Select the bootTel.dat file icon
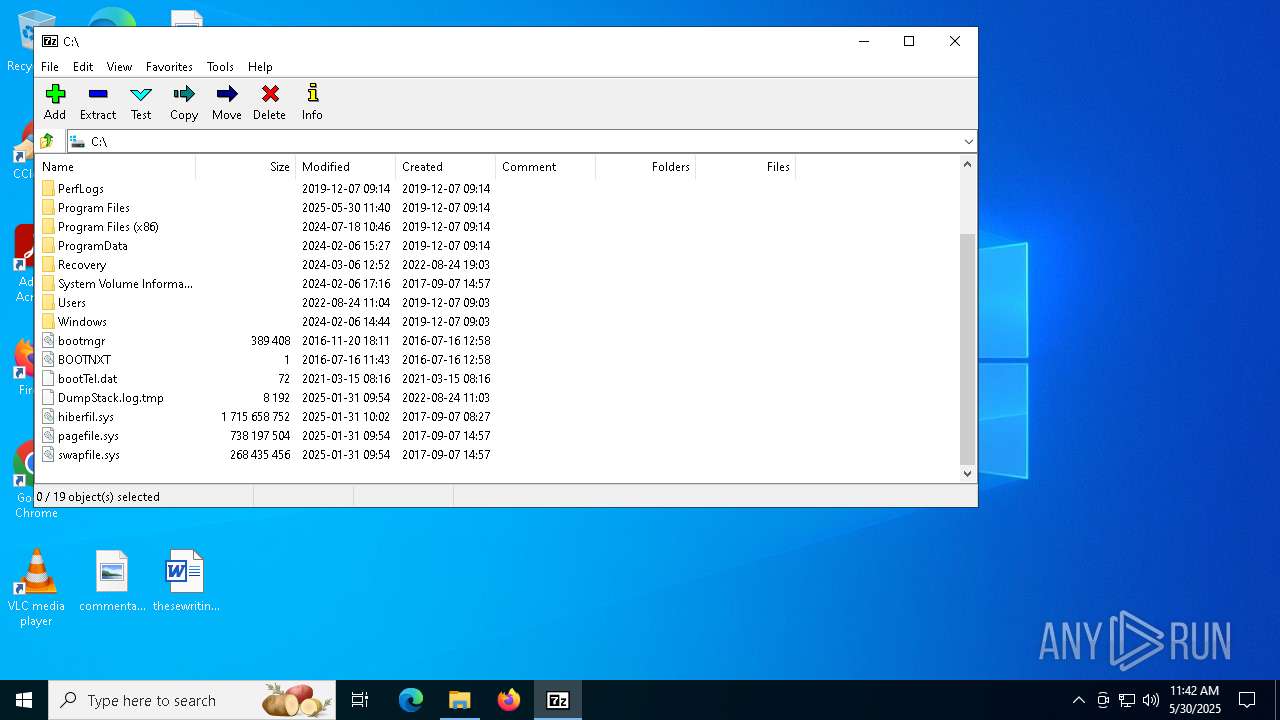This screenshot has height=720, width=1280. [48, 378]
